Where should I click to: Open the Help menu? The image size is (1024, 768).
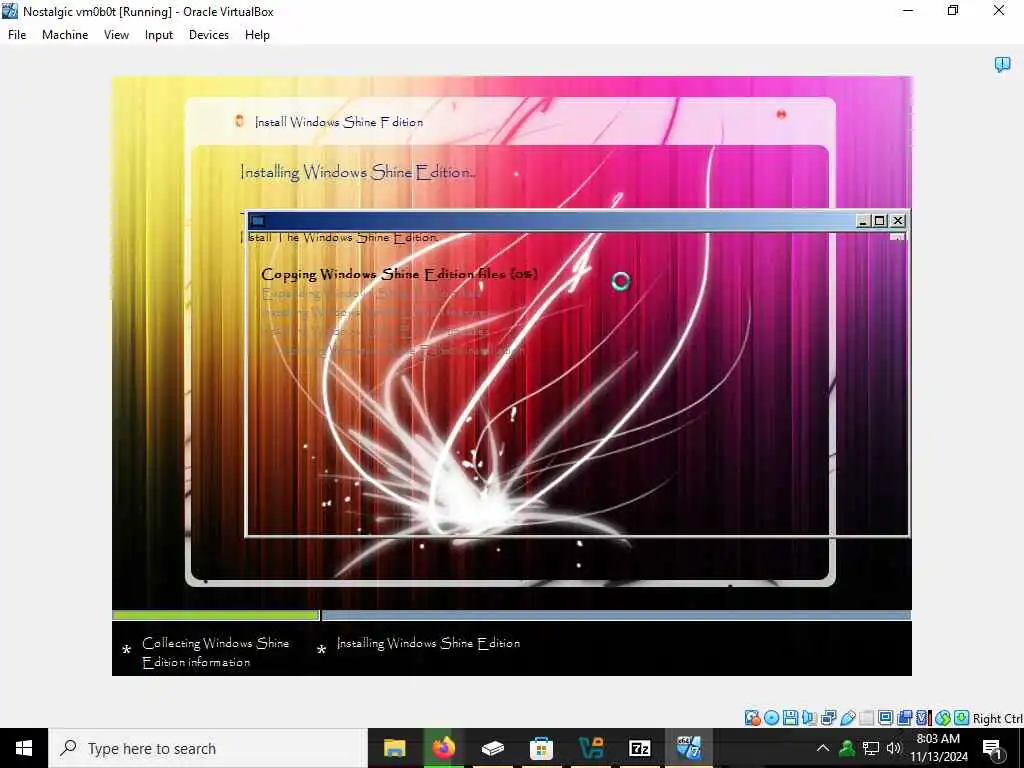(x=257, y=35)
